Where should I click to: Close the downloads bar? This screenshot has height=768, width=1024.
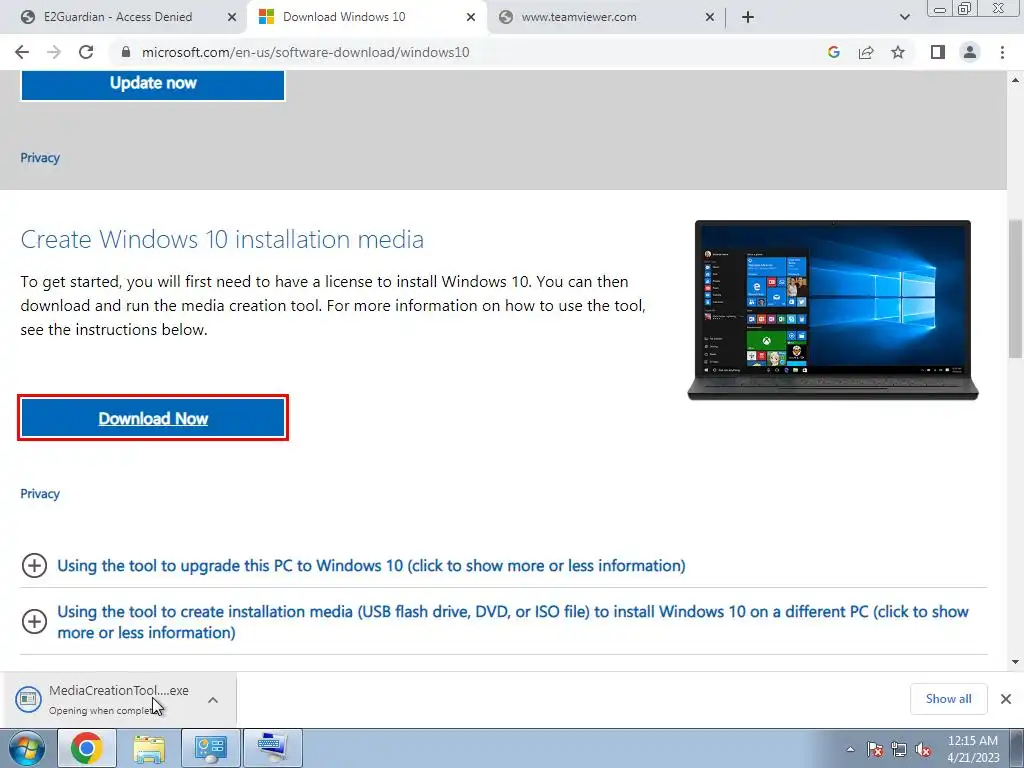[1006, 699]
